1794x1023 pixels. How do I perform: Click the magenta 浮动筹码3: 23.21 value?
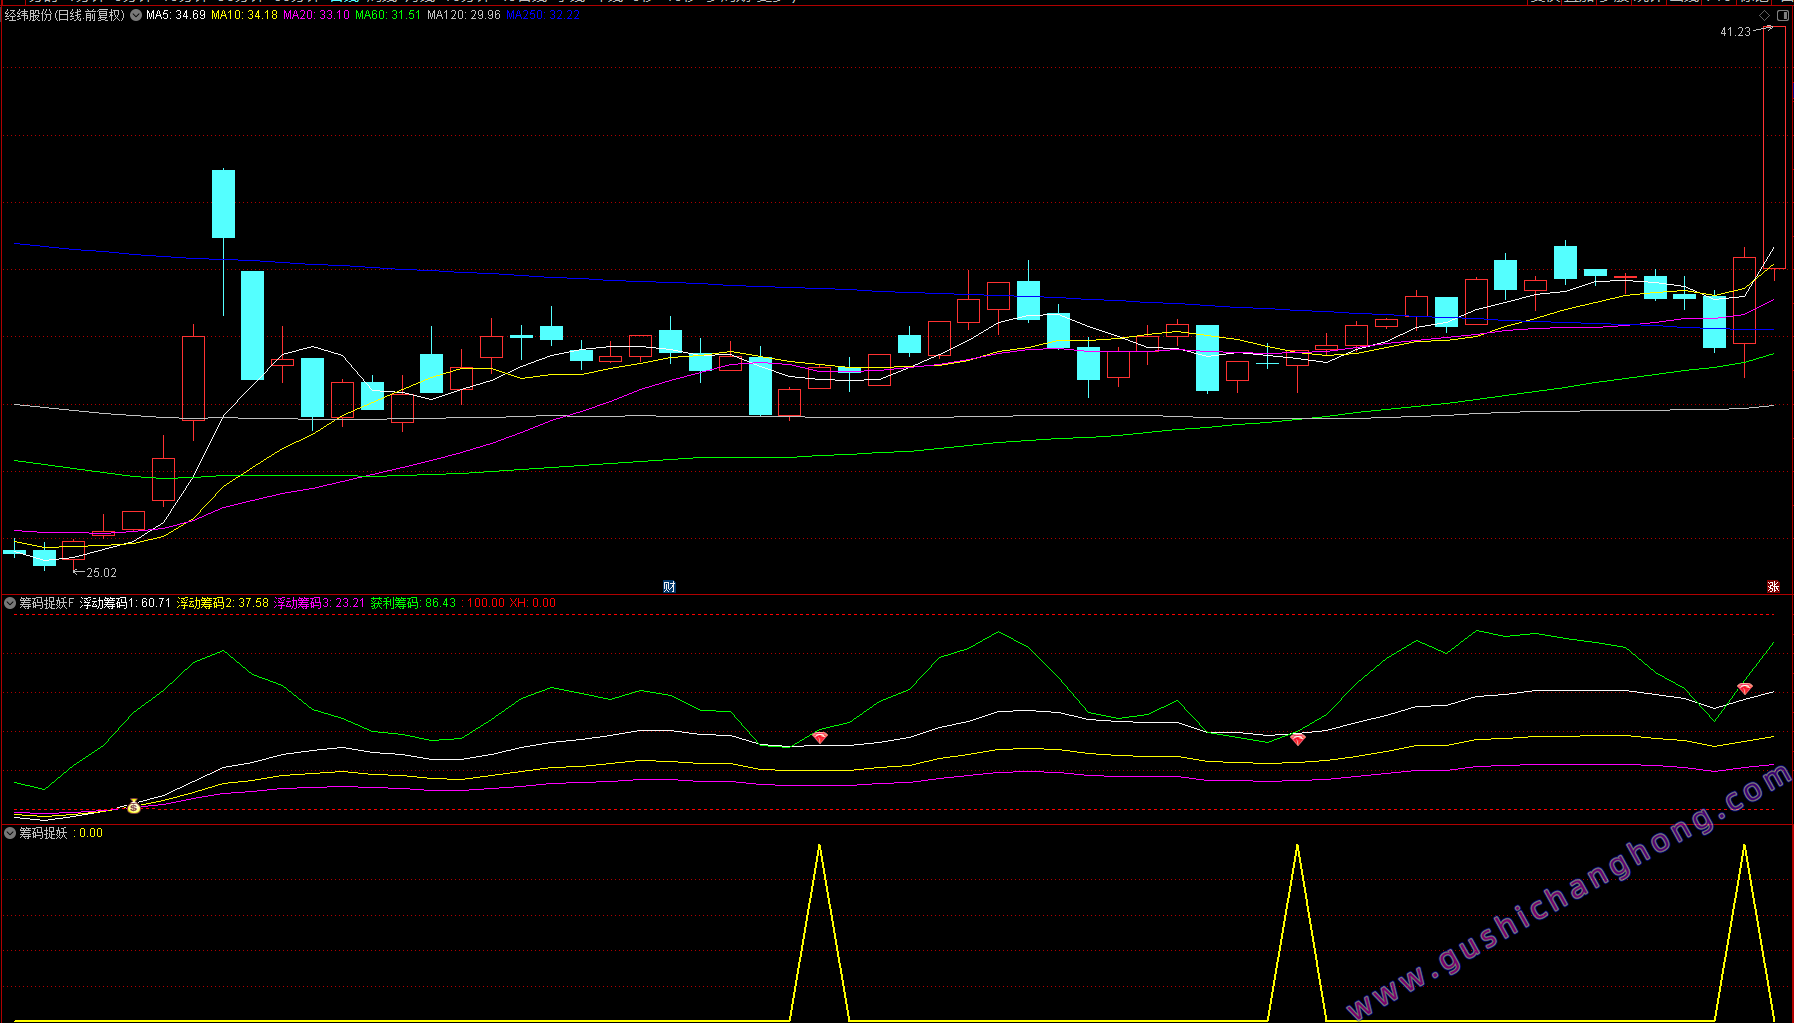(x=320, y=603)
